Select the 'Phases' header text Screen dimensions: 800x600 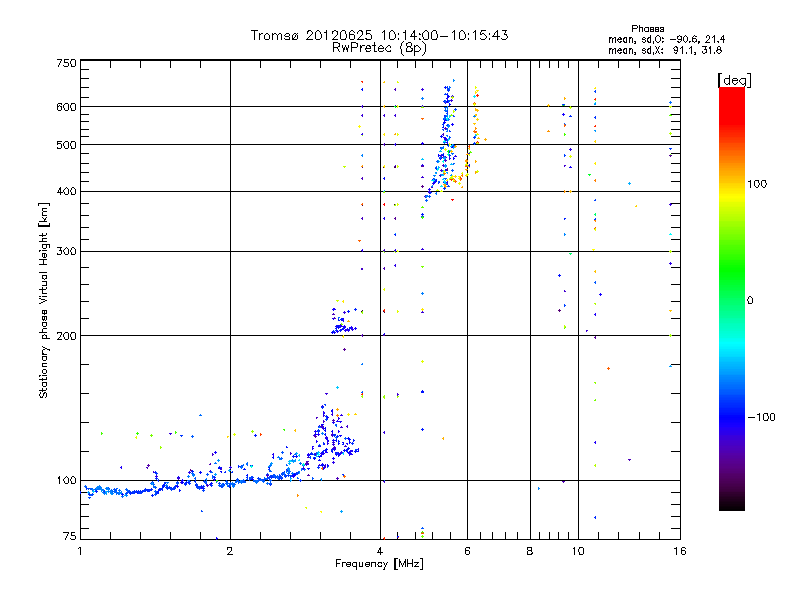point(647,29)
